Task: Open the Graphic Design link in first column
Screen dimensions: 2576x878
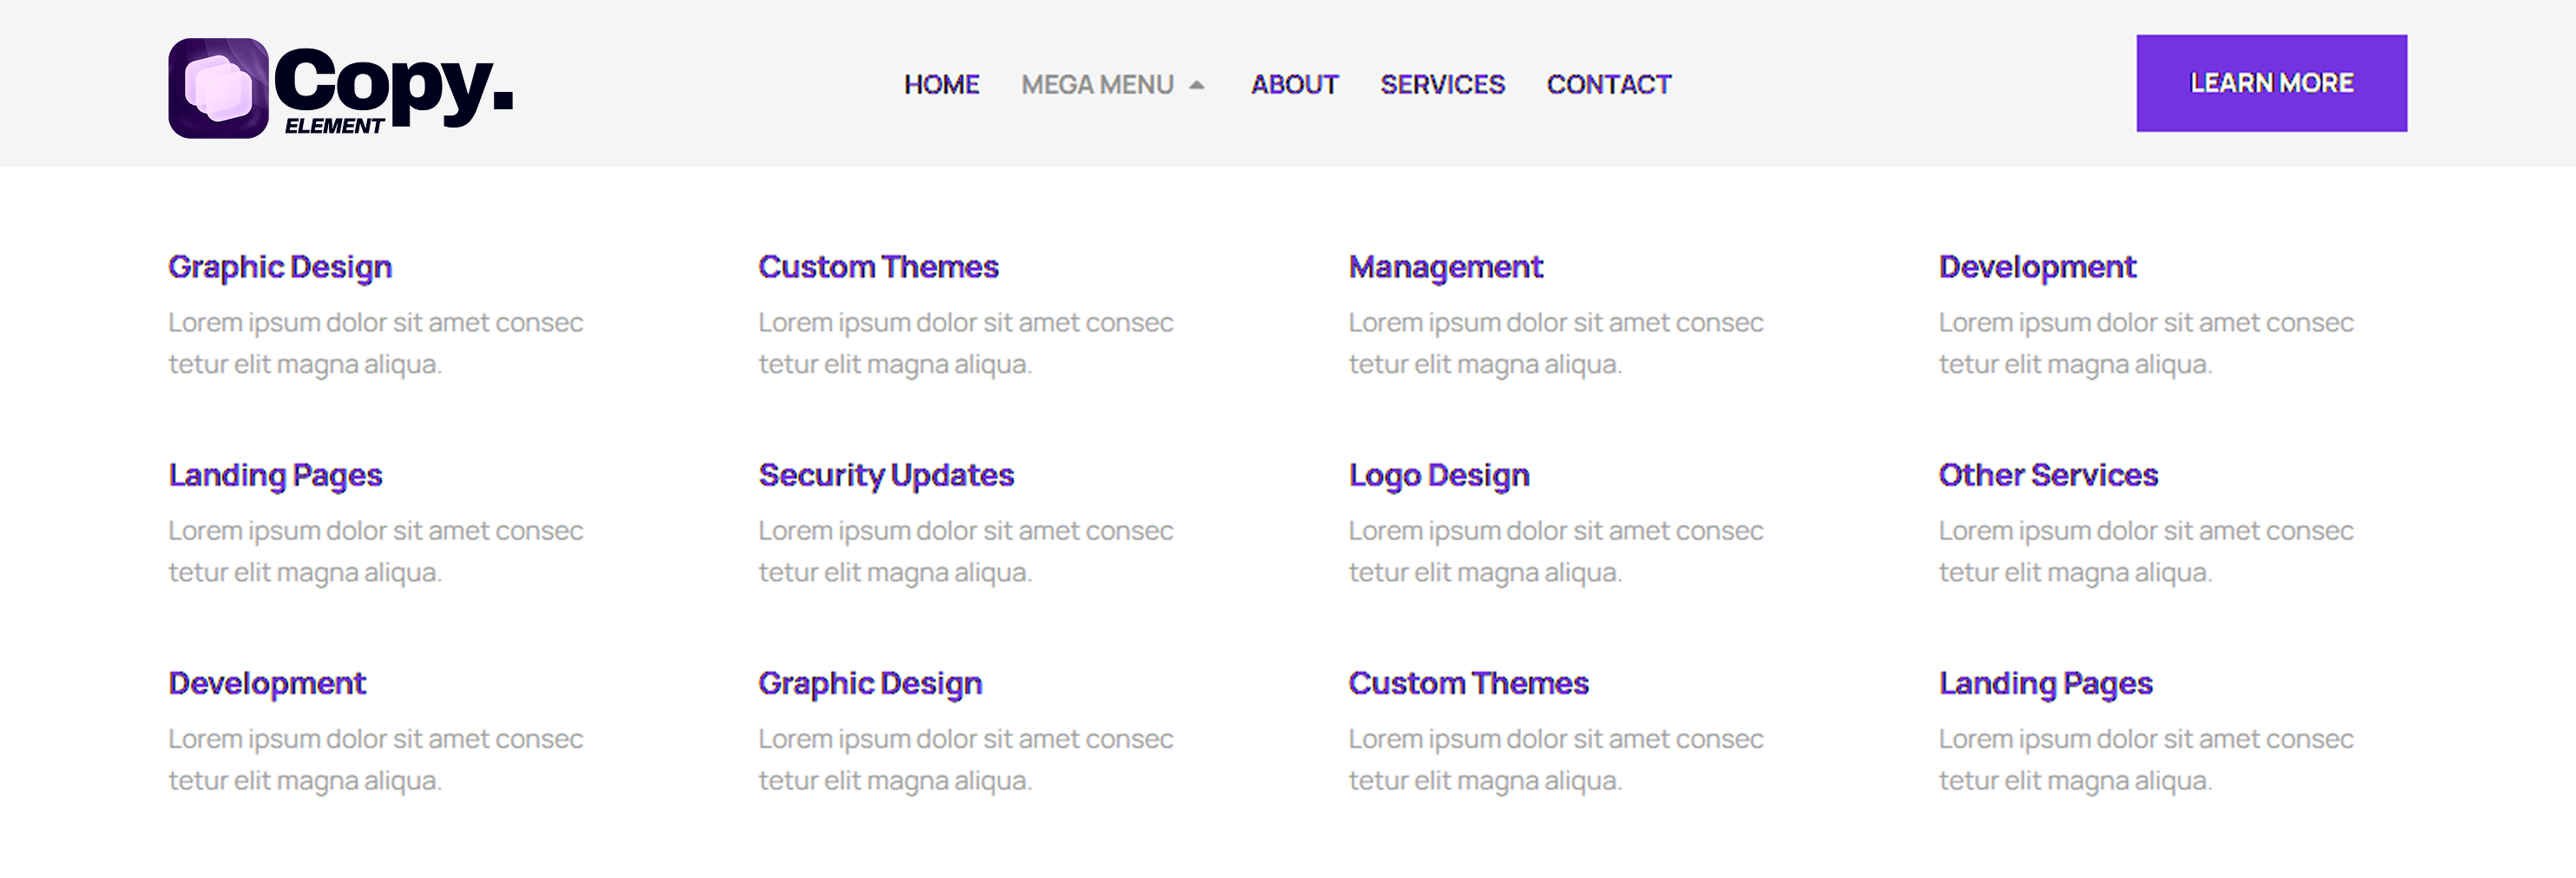Action: (x=280, y=266)
